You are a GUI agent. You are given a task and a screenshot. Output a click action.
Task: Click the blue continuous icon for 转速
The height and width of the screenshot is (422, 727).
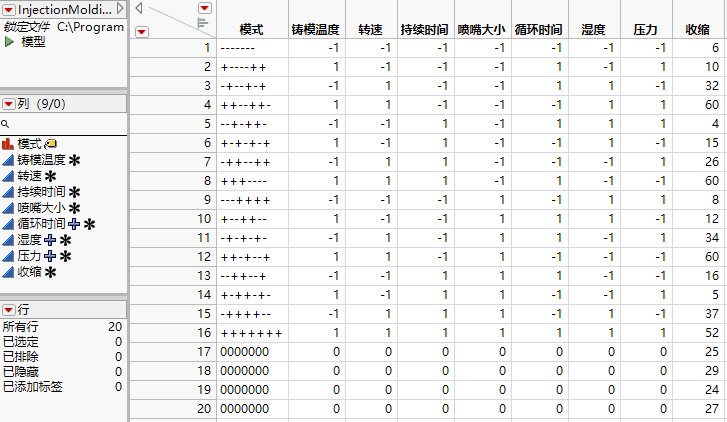click(8, 176)
